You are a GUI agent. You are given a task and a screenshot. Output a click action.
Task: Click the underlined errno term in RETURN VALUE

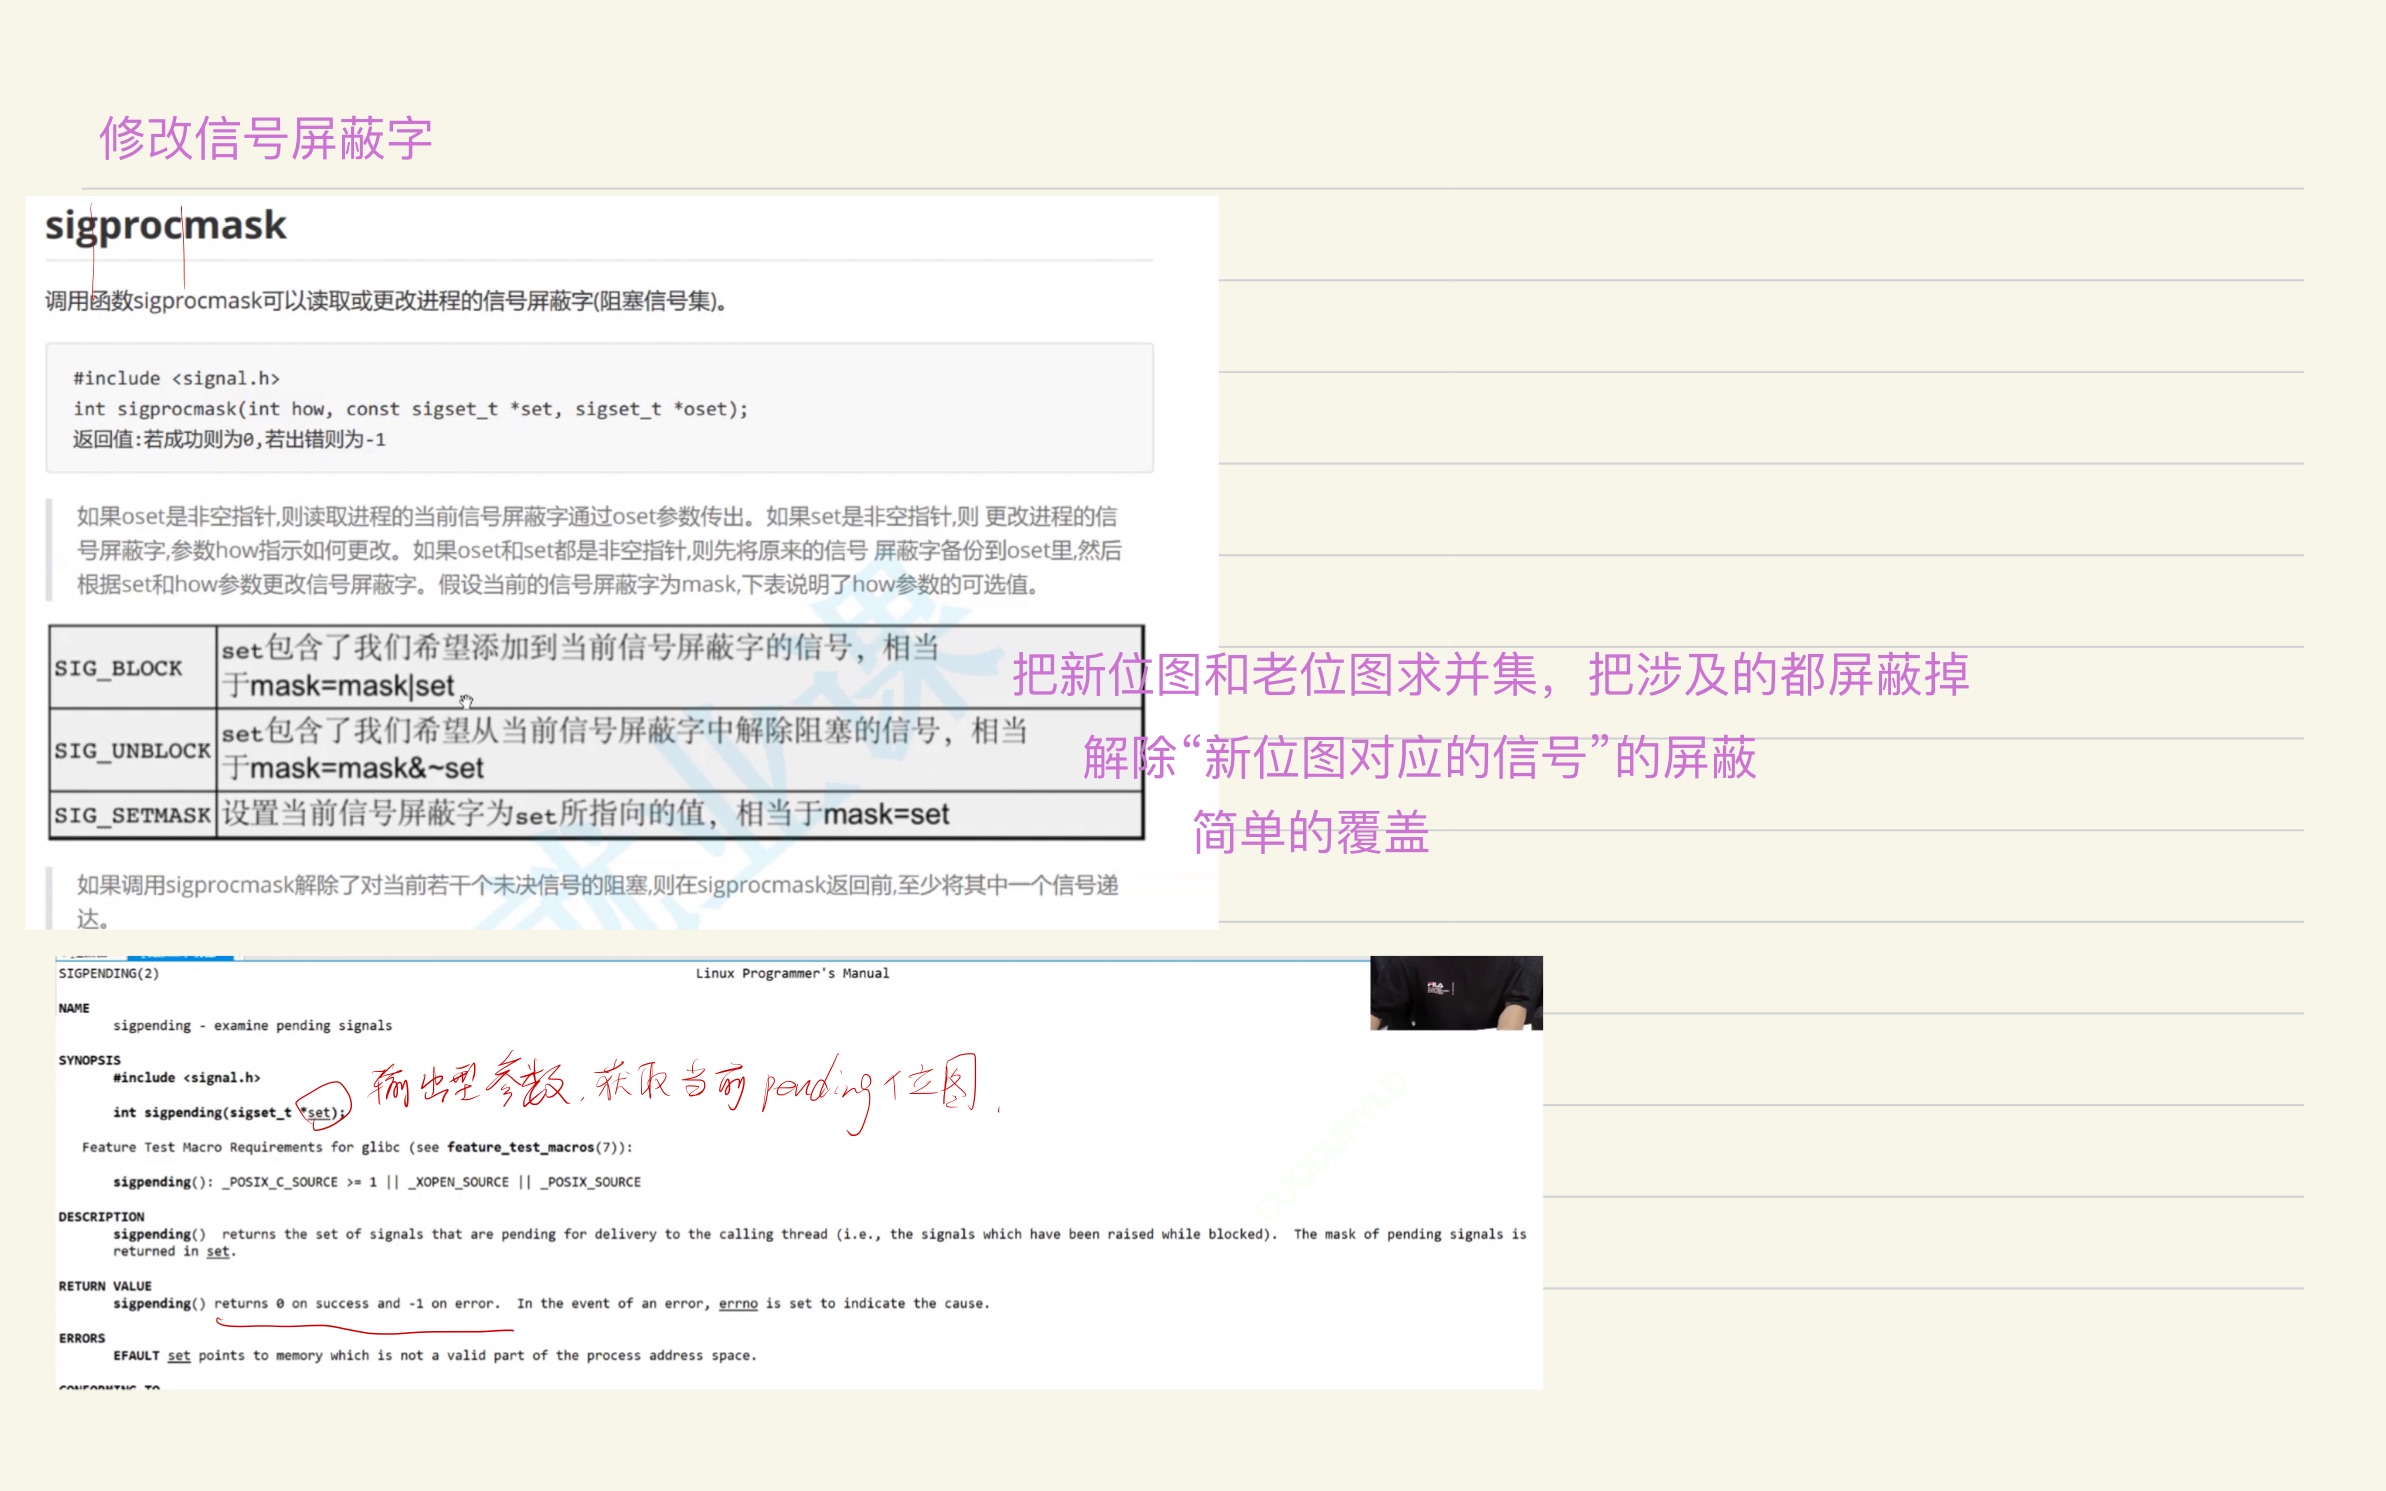pos(737,1303)
